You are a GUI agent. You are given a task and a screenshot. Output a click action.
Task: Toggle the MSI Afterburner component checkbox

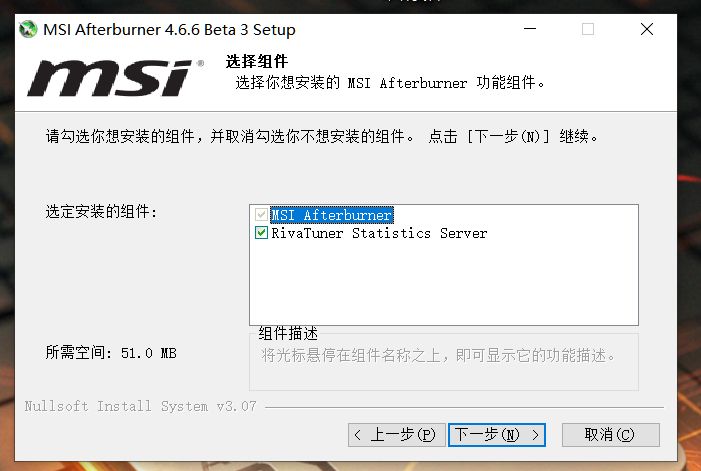point(262,215)
